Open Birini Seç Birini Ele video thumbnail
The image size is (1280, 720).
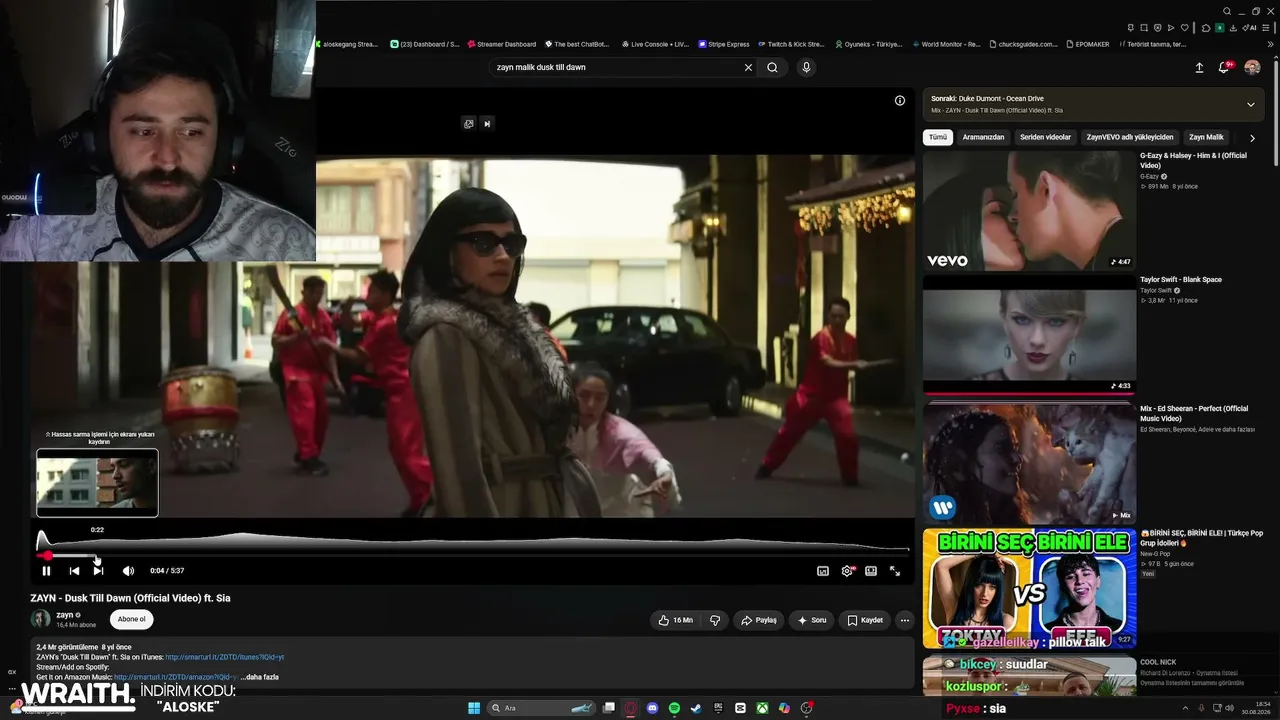point(1029,588)
